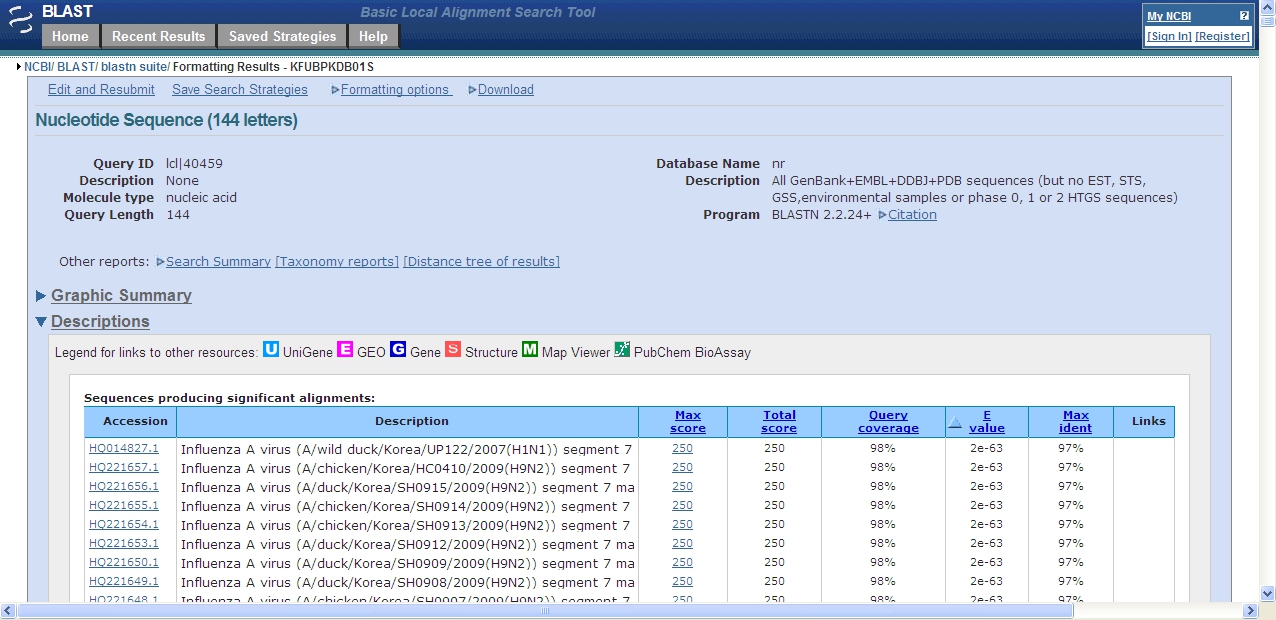Sort results by E value column
Viewport: 1276px width, 620px height.
point(986,422)
